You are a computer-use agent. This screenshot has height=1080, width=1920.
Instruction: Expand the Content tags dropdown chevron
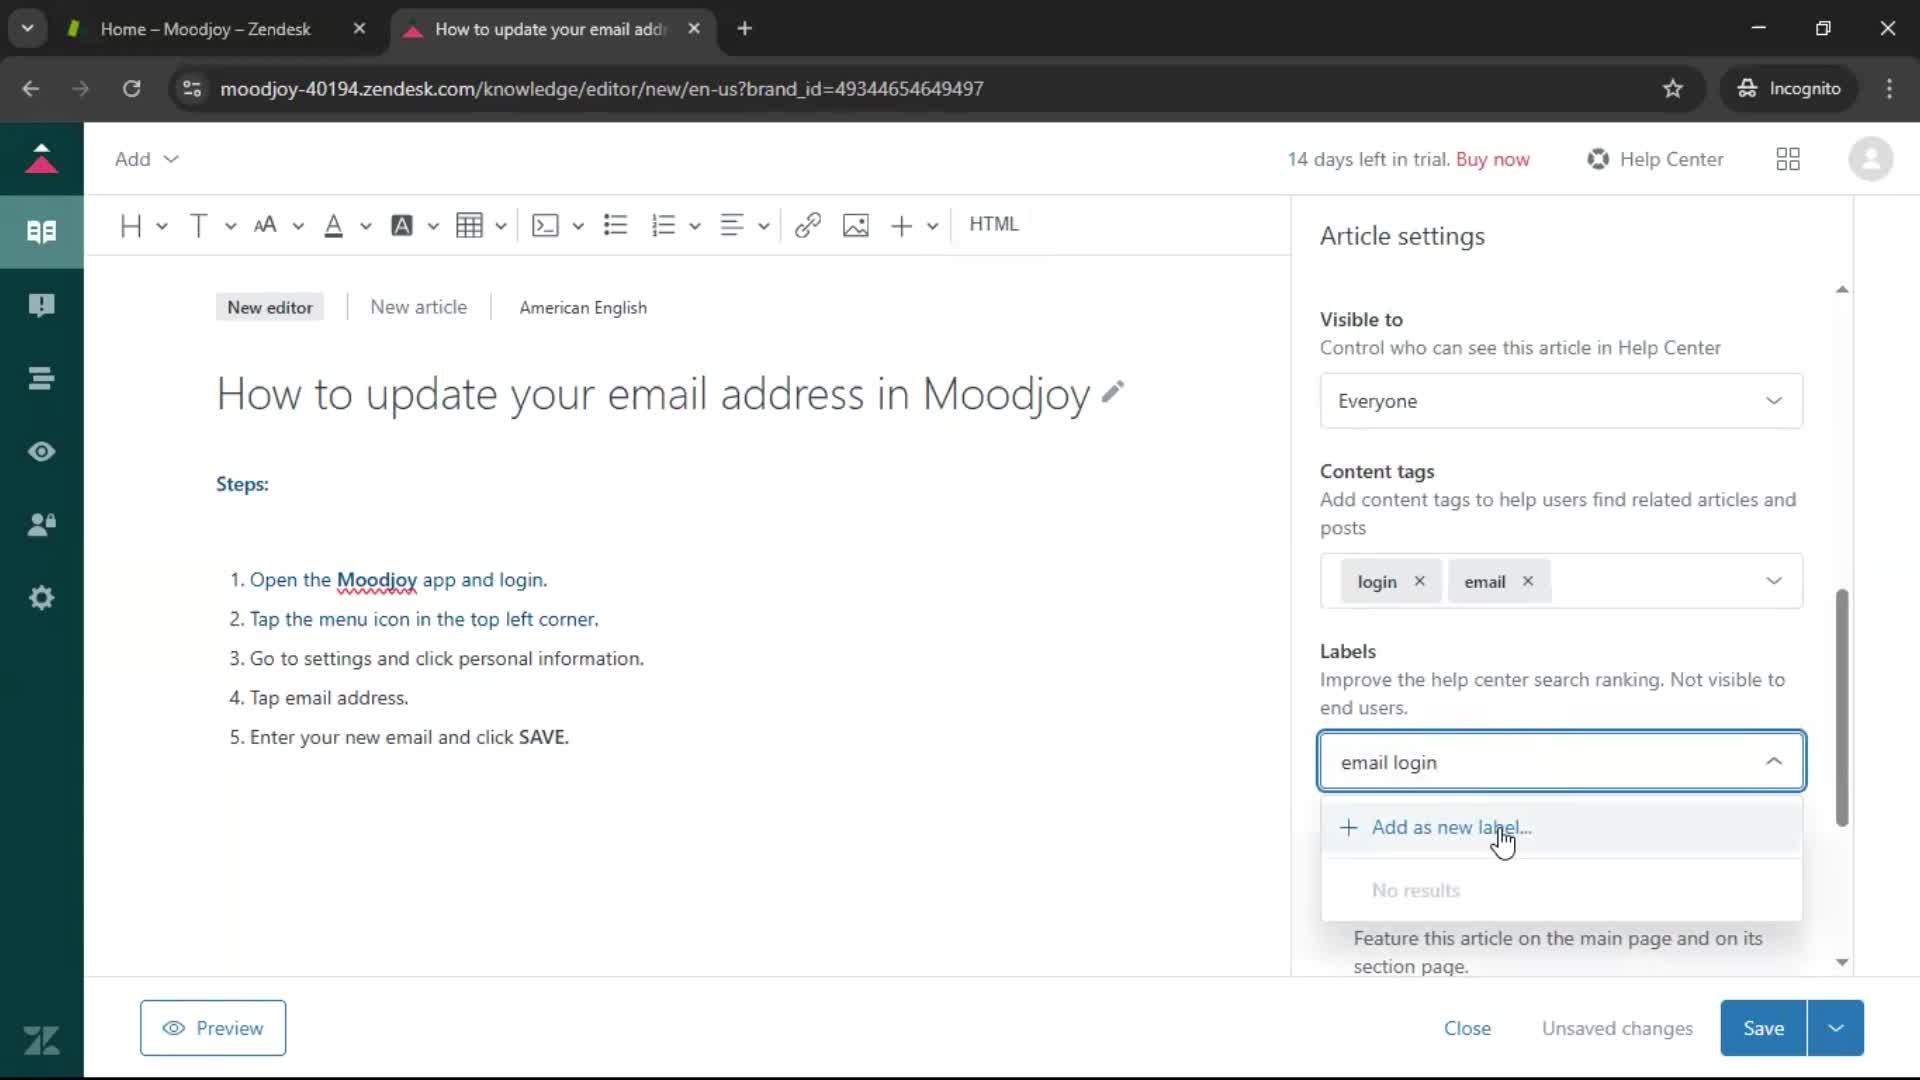coord(1773,580)
